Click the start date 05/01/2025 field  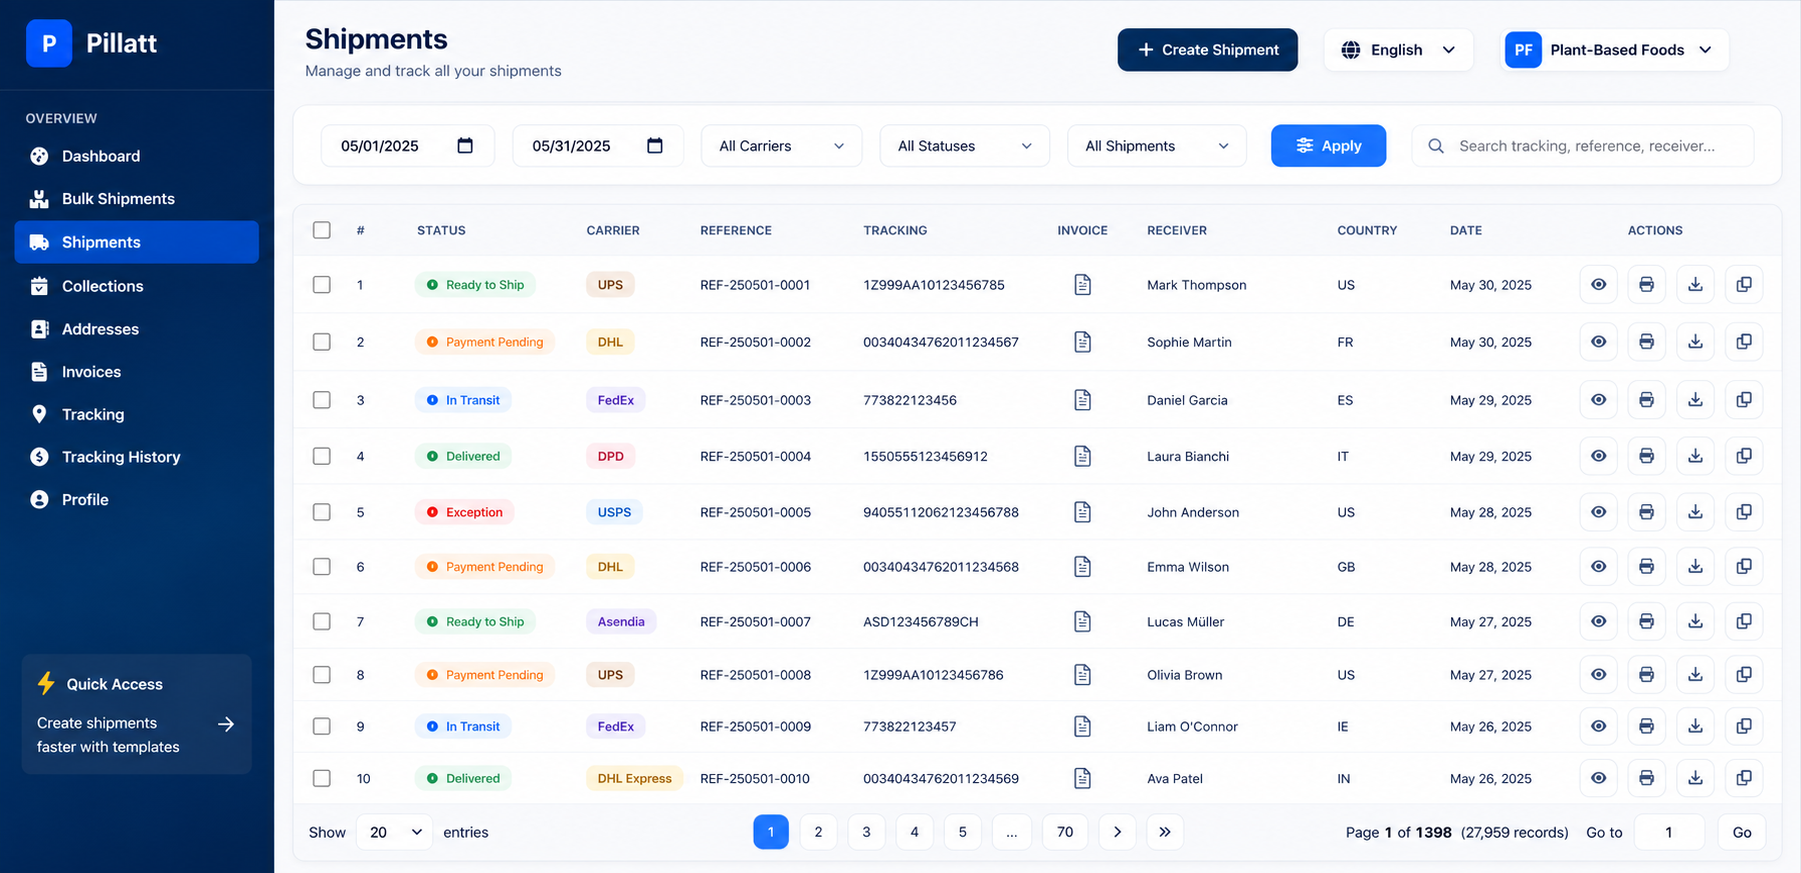coord(407,146)
